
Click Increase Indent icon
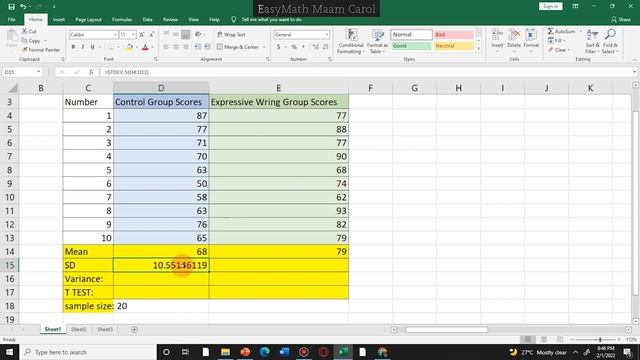coord(207,47)
